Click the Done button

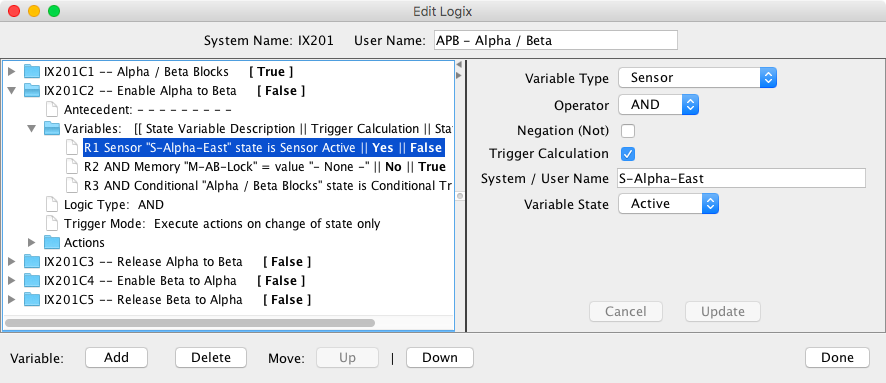tap(837, 358)
